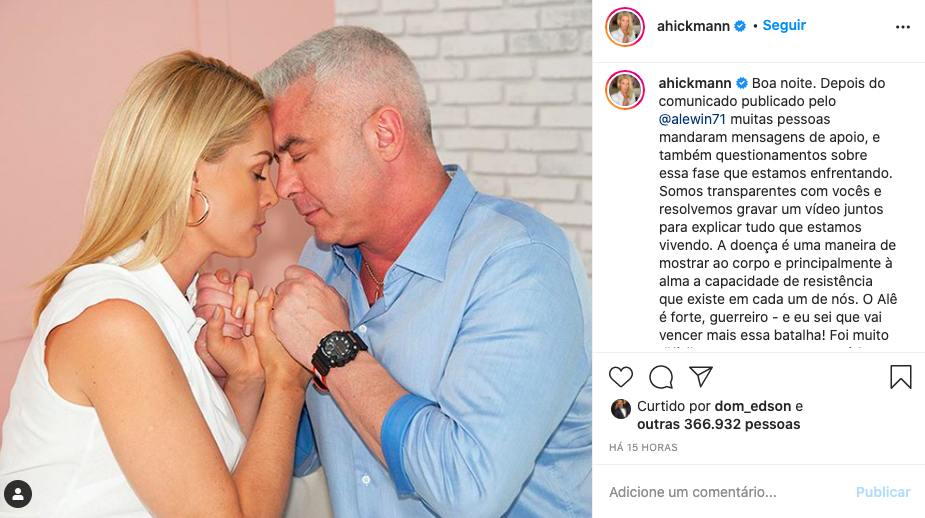This screenshot has height=518, width=925.
Task: Share post with paper plane icon
Action: 701,376
